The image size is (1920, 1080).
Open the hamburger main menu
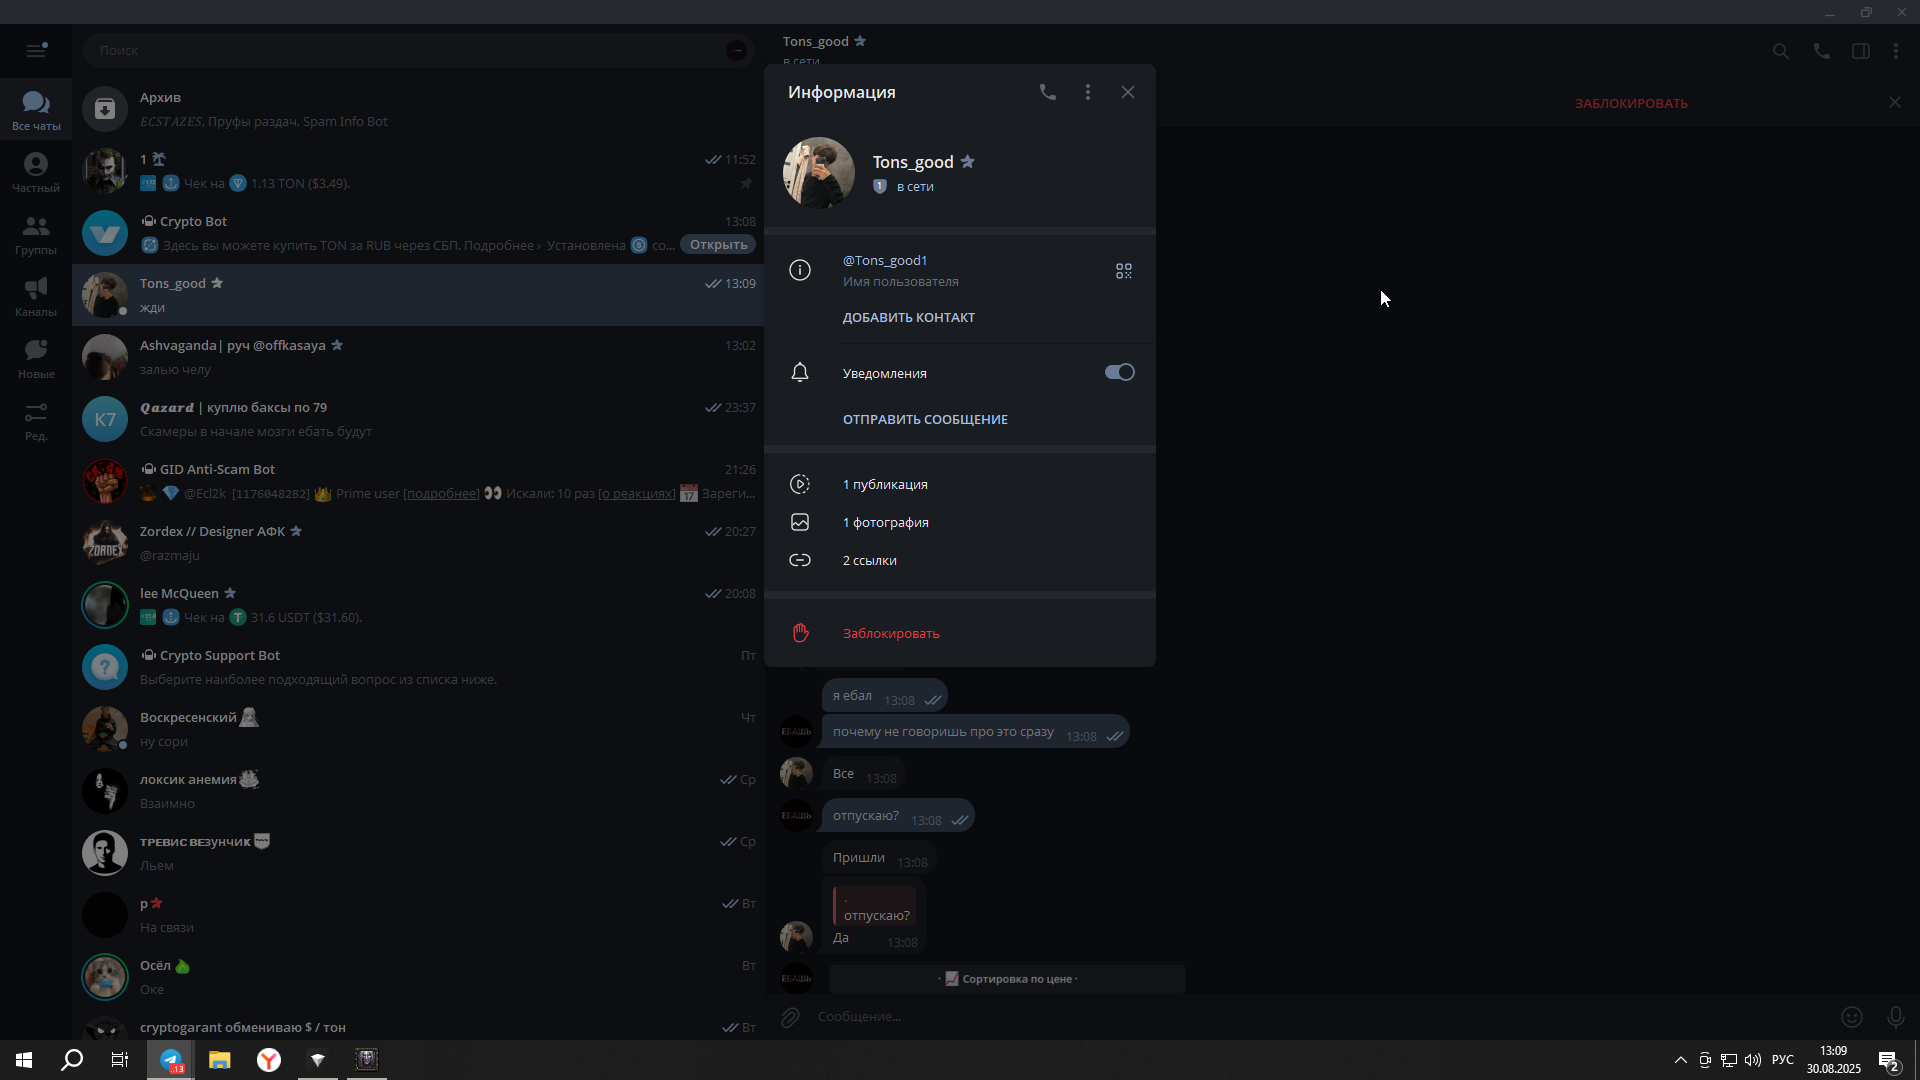[36, 50]
